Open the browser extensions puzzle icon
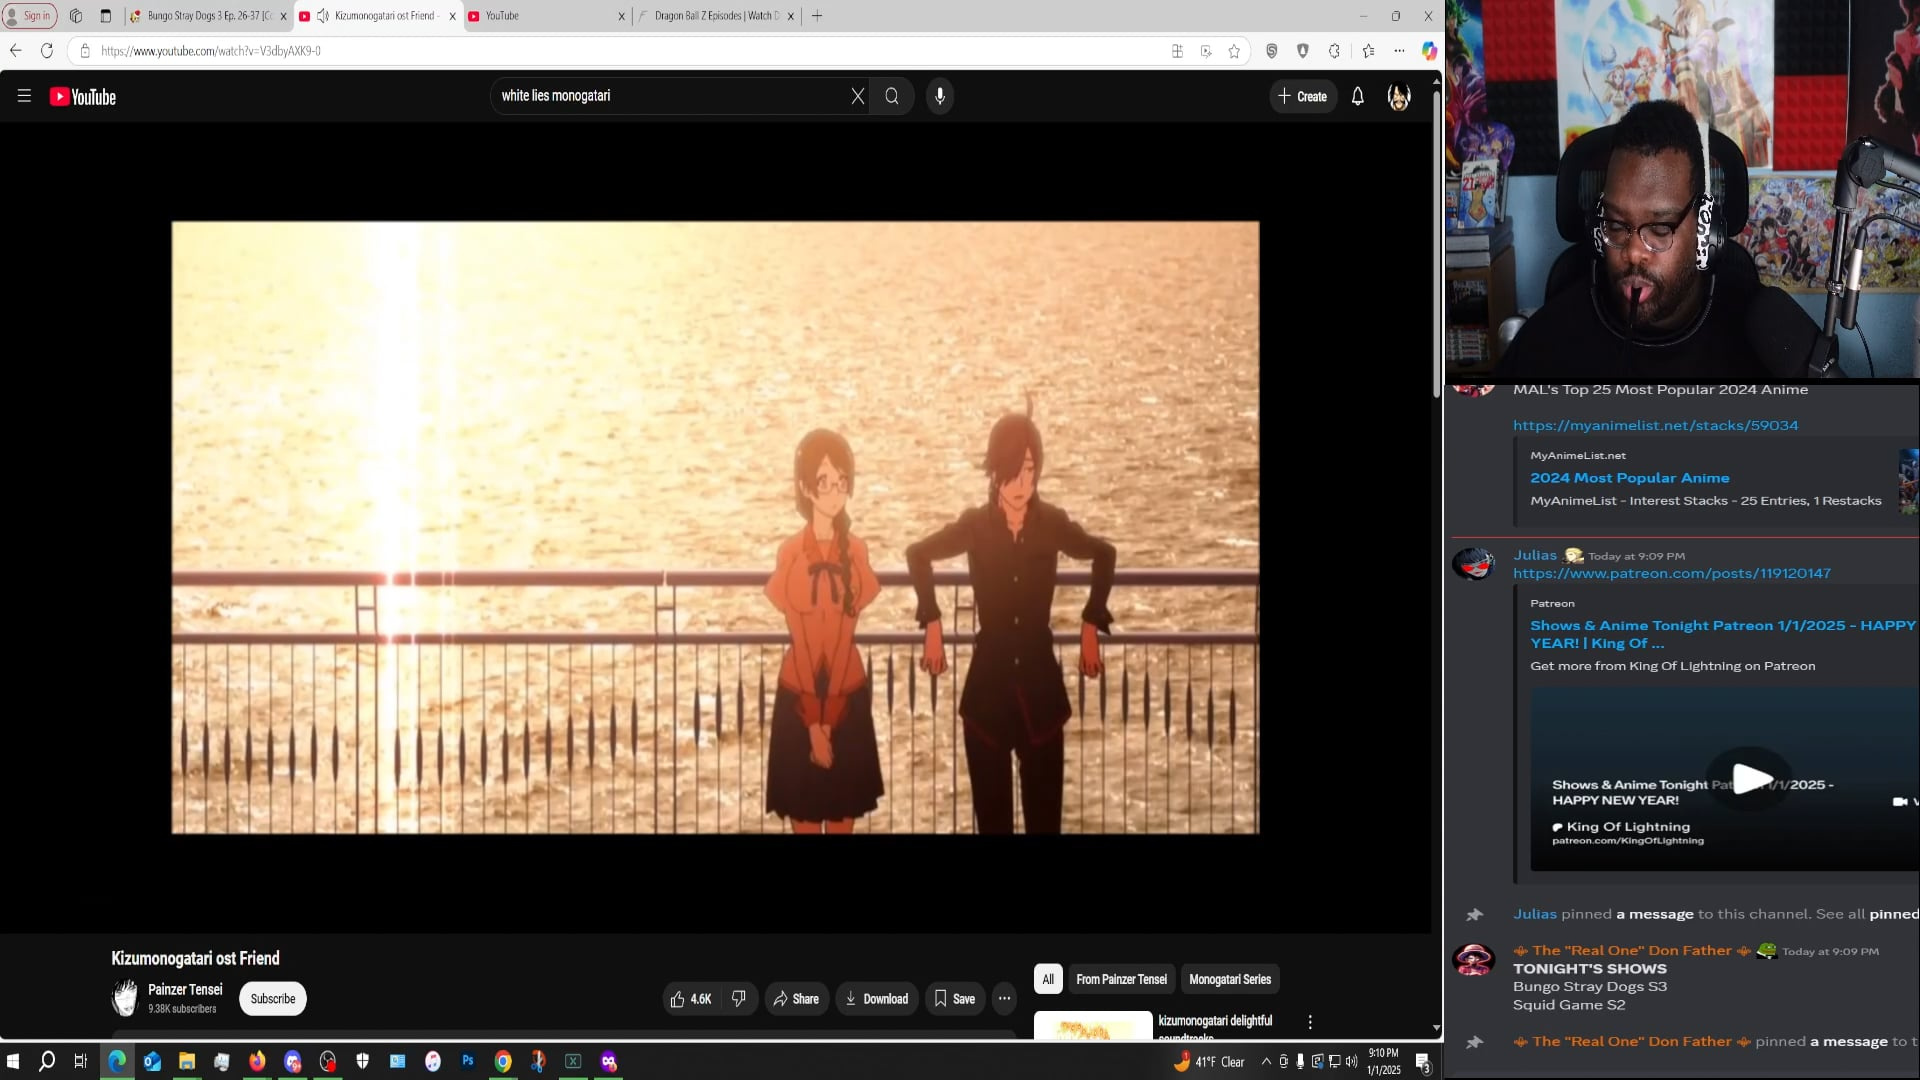The image size is (1920, 1080). [1334, 51]
